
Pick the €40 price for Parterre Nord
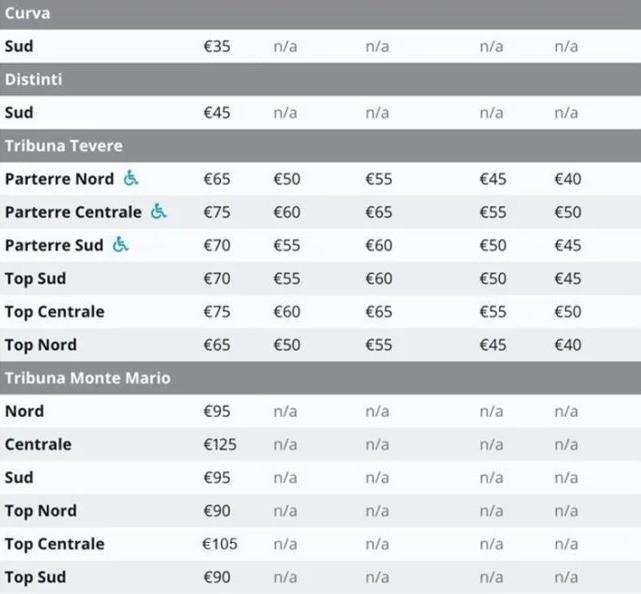[x=568, y=179]
